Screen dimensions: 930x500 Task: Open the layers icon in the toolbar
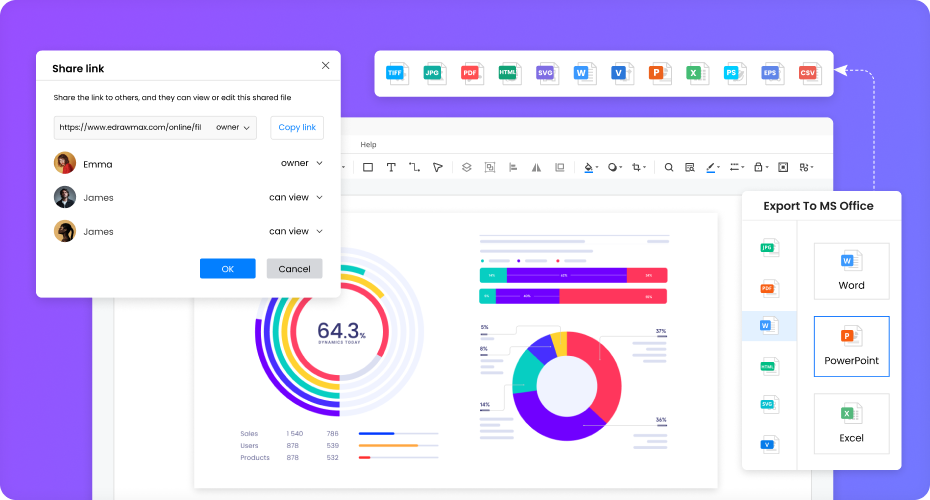pos(466,167)
